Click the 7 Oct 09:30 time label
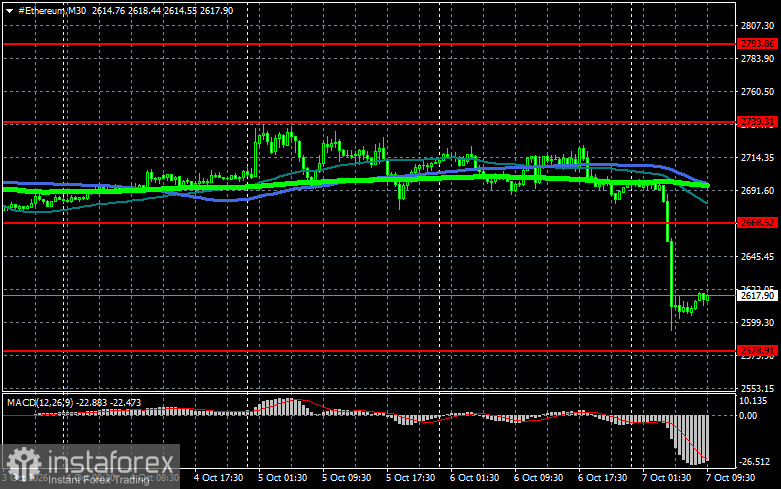 [x=730, y=478]
